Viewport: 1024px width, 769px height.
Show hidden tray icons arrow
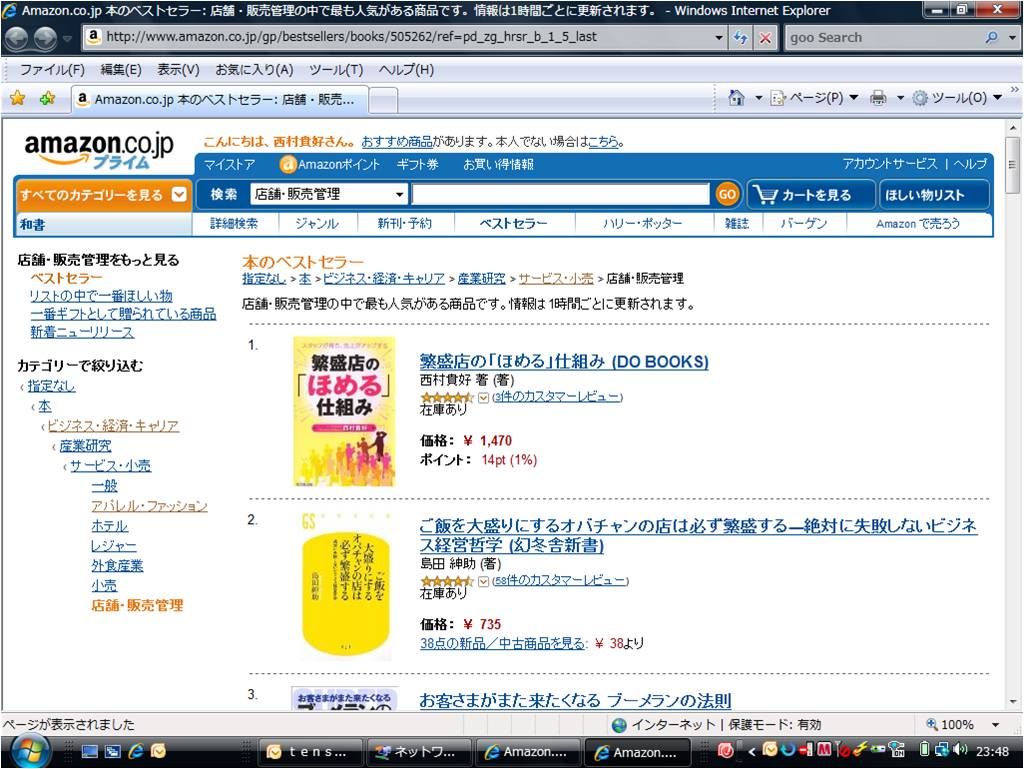(752, 751)
